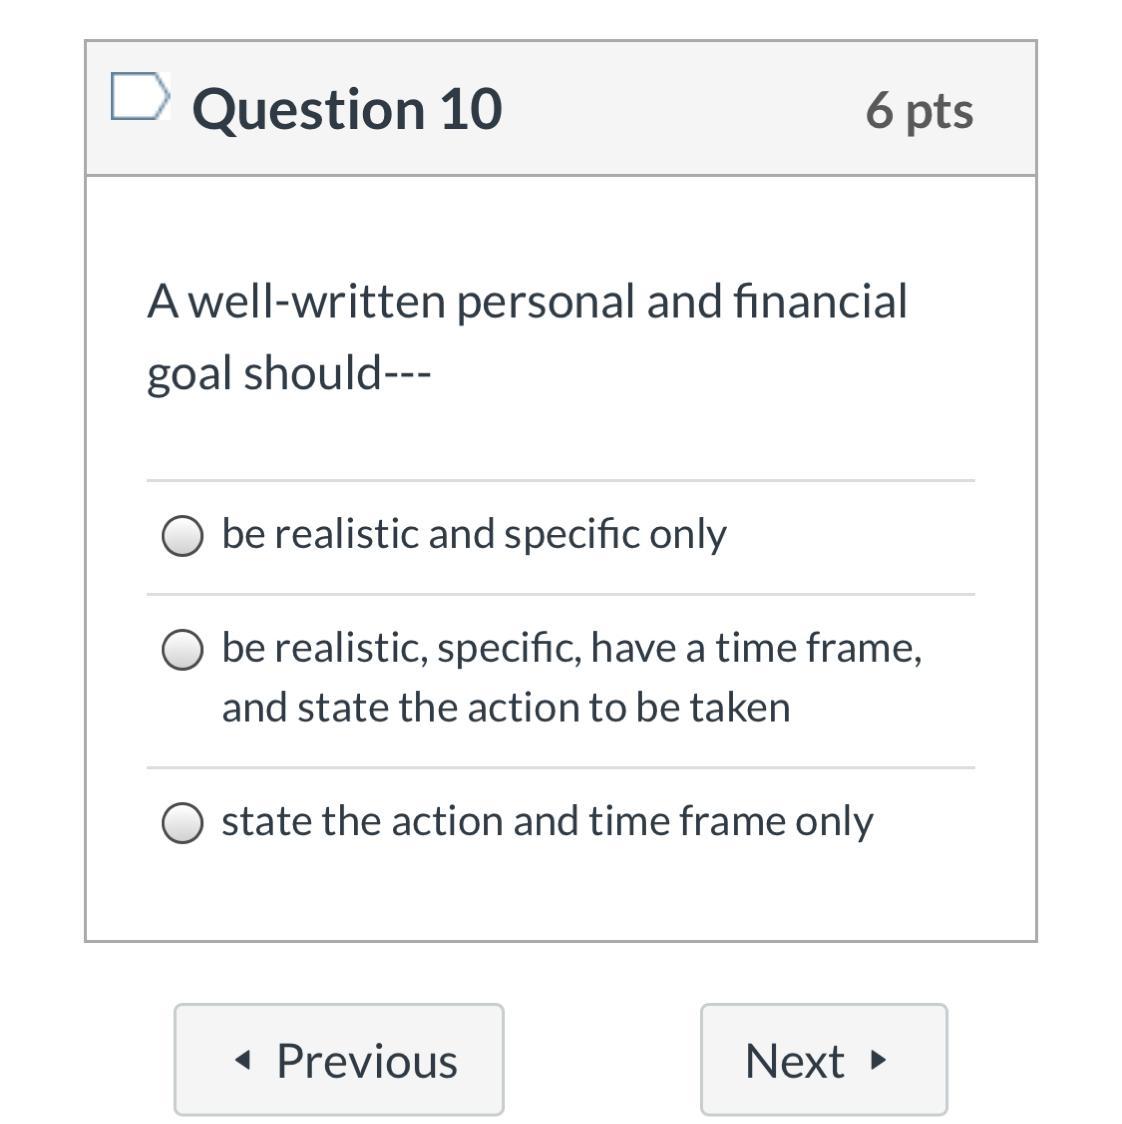Go to the Previous question
The image size is (1122, 1124).
pos(339,1060)
